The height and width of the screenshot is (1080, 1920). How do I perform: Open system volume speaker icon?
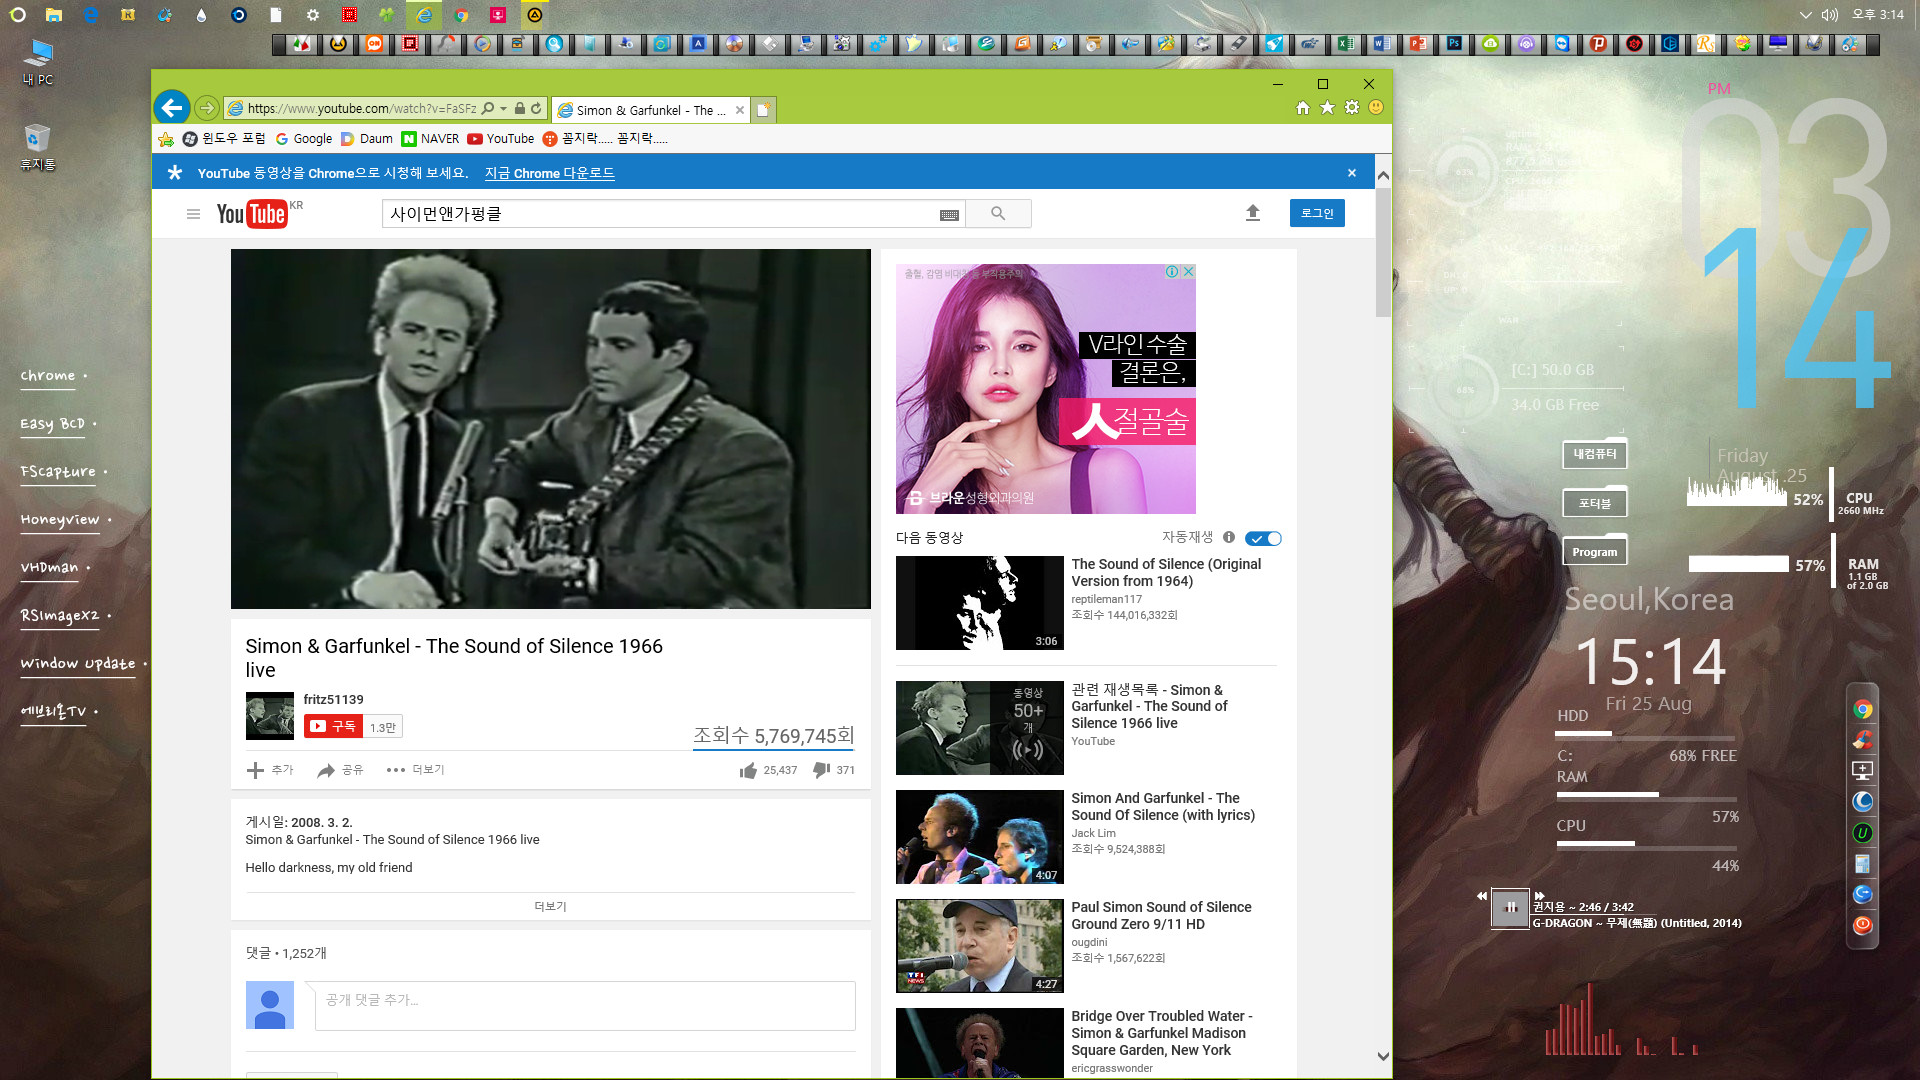[x=1830, y=15]
